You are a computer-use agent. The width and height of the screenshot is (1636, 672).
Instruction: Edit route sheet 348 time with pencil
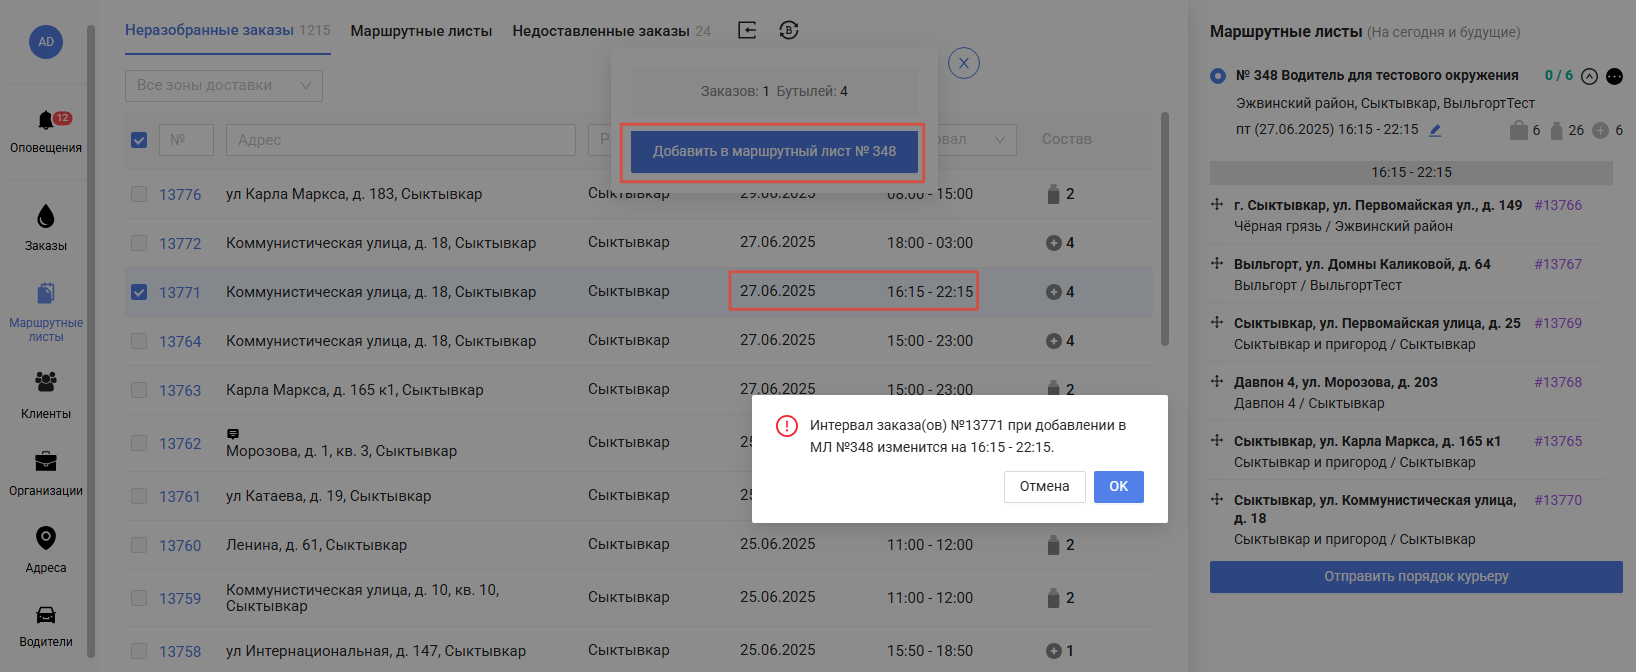point(1435,130)
